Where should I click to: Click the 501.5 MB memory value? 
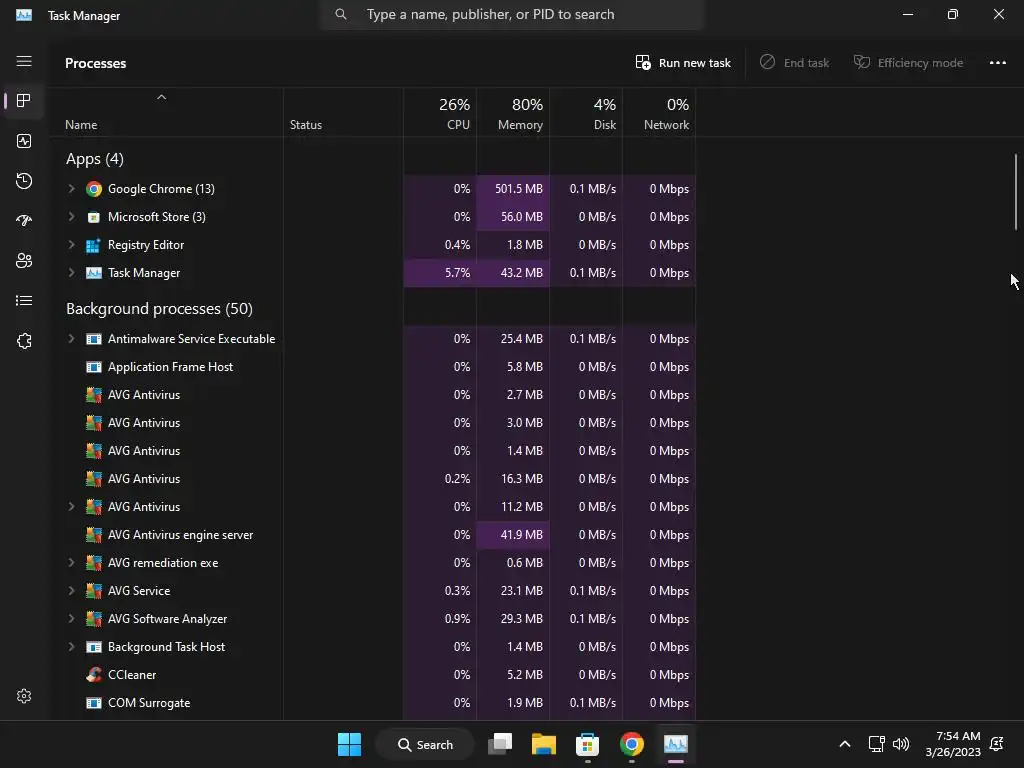(519, 189)
